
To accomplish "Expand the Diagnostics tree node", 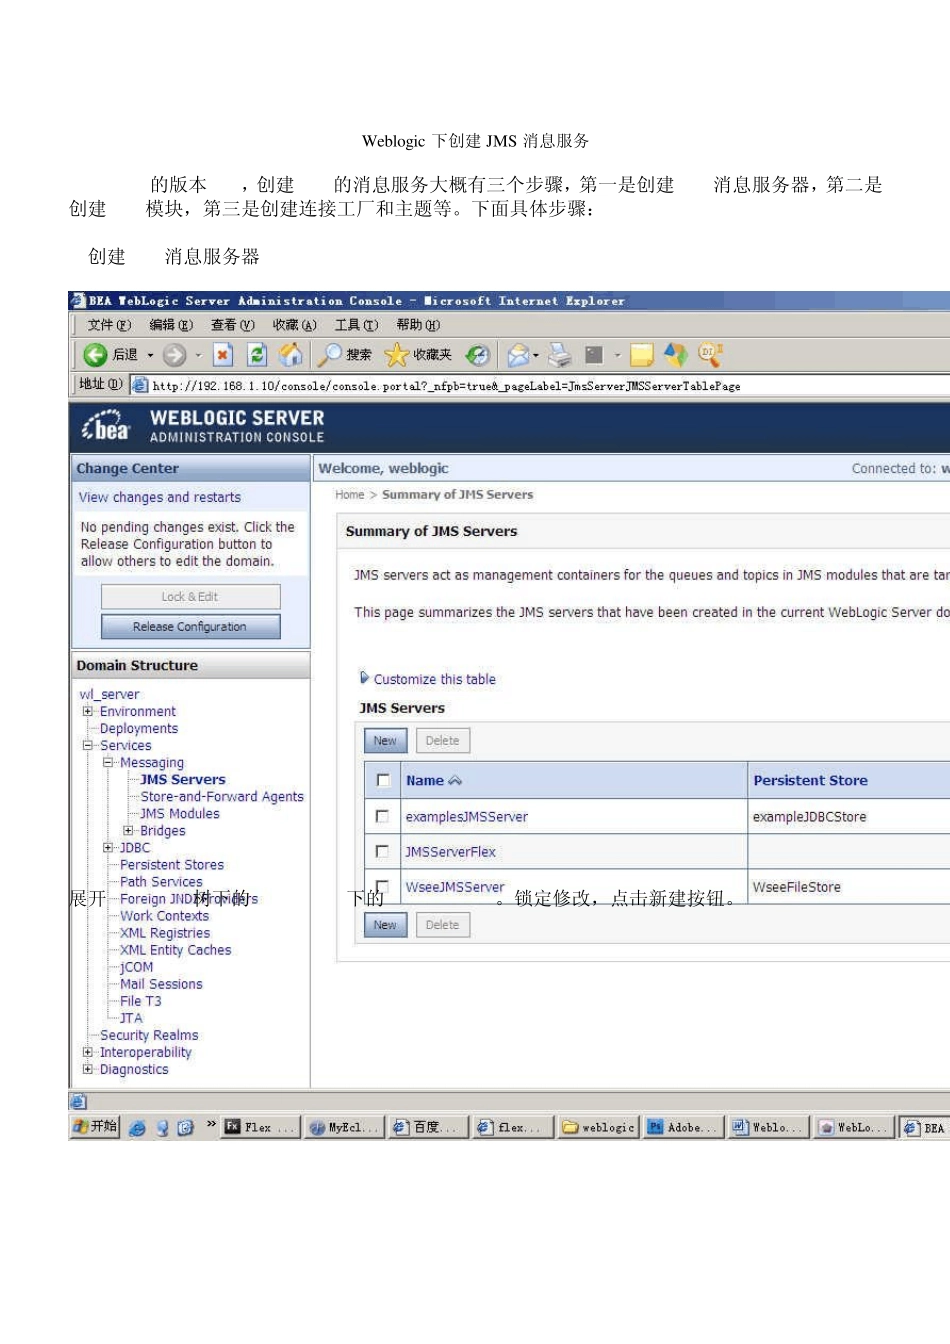I will (88, 1069).
